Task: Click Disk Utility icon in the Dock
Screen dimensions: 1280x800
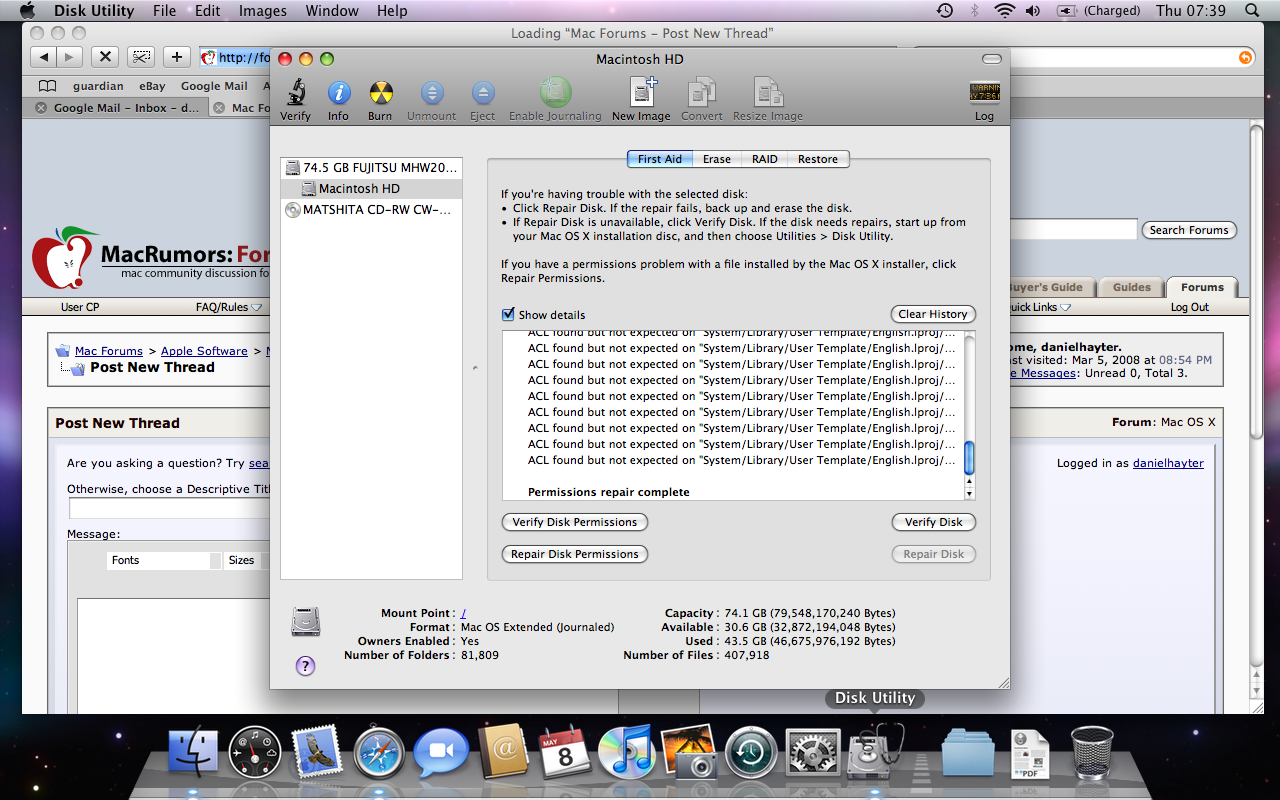Action: pos(875,750)
